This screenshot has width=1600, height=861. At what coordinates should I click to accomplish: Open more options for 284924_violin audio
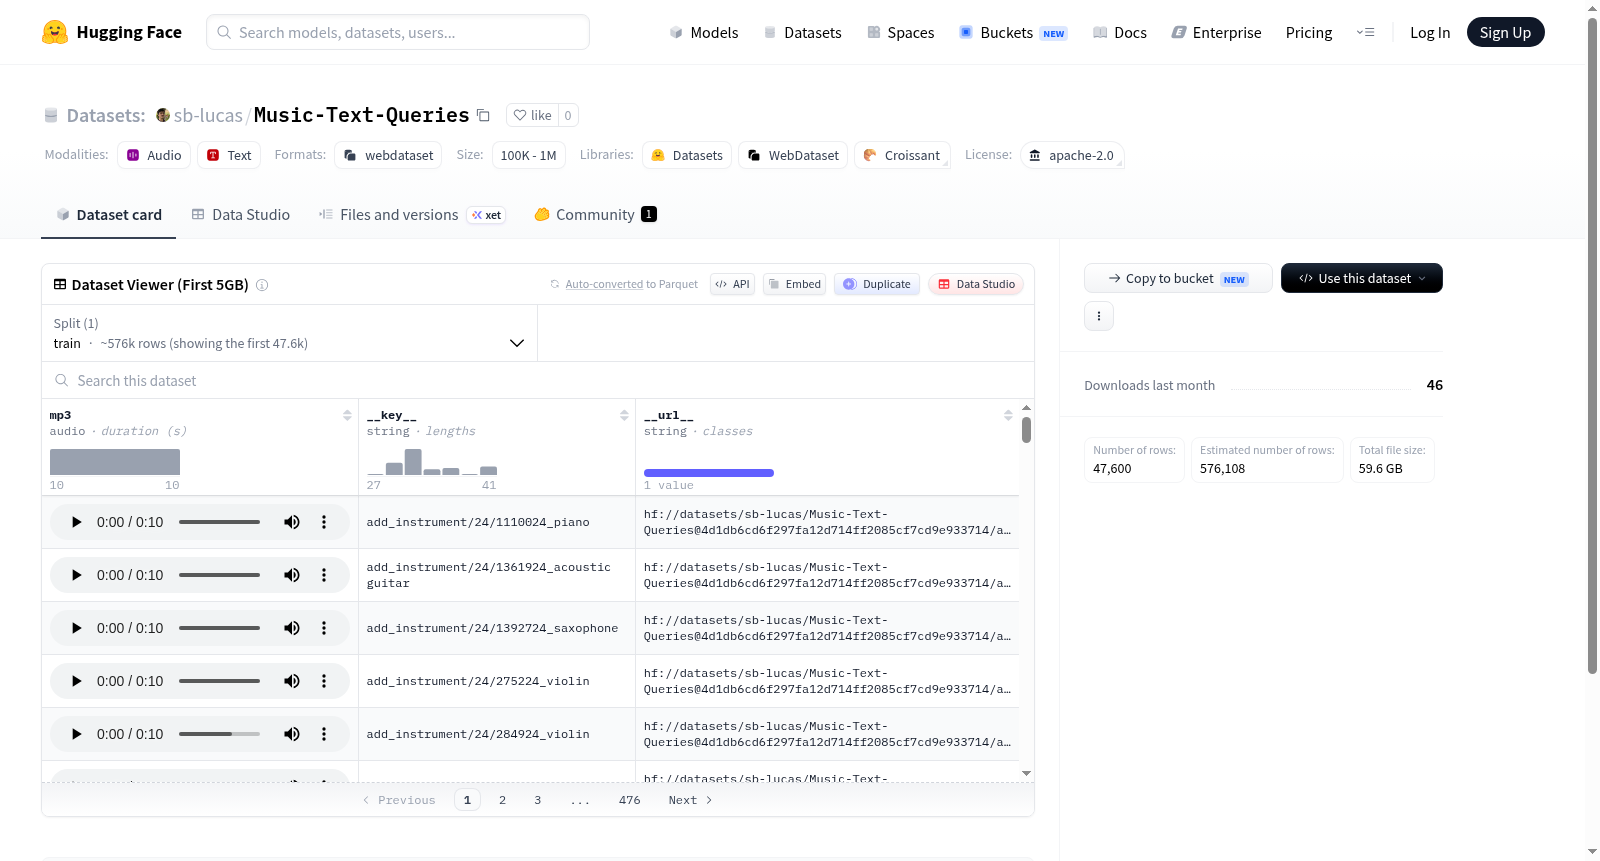coord(324,734)
